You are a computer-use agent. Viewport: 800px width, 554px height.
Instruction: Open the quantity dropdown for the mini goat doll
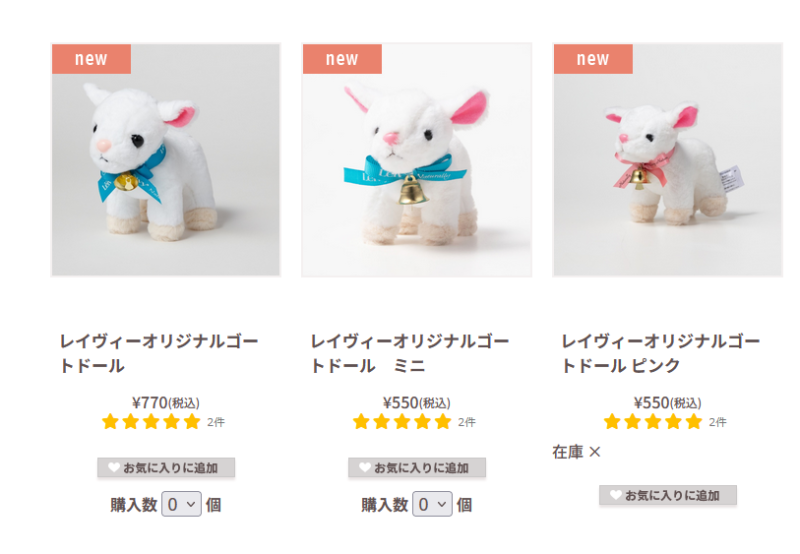coord(432,505)
